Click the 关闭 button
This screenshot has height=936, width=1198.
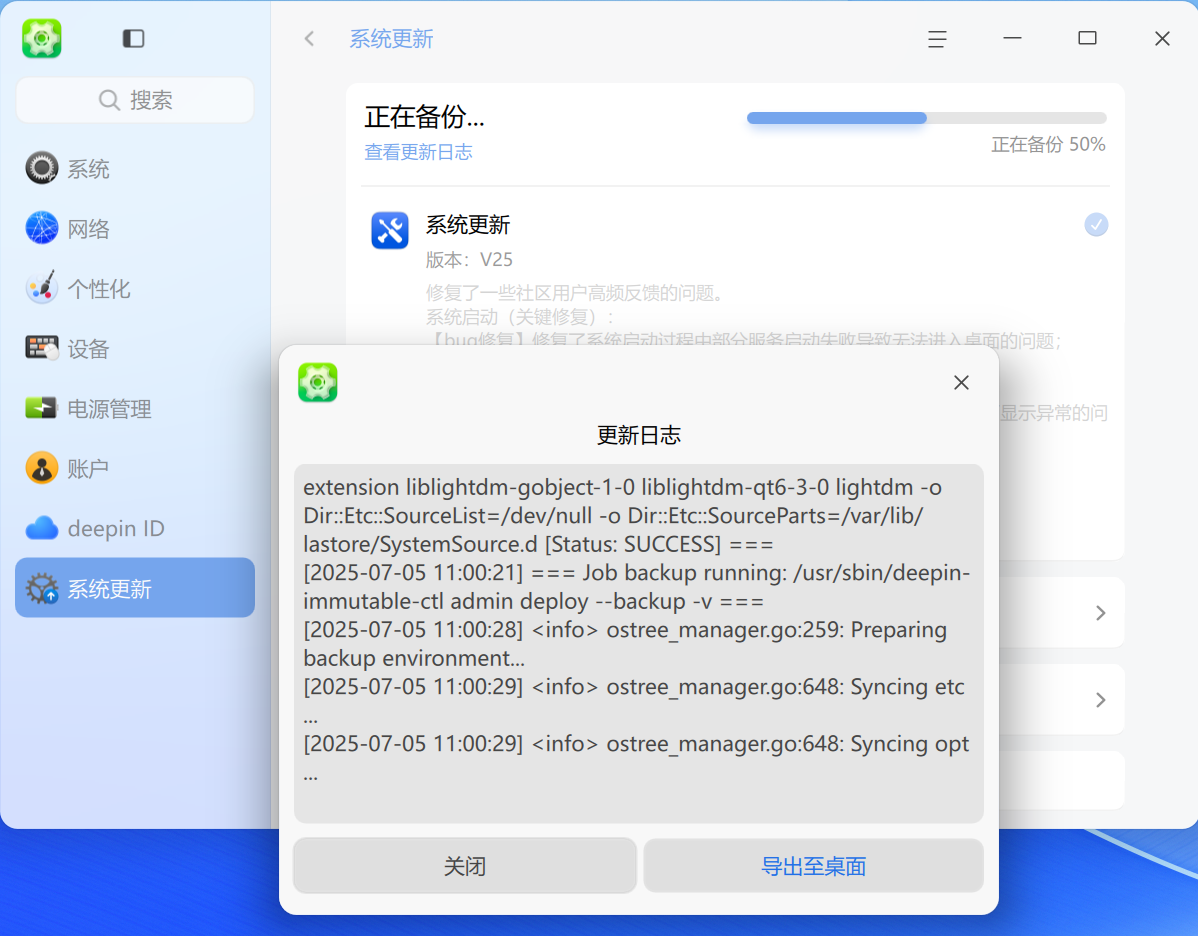465,866
